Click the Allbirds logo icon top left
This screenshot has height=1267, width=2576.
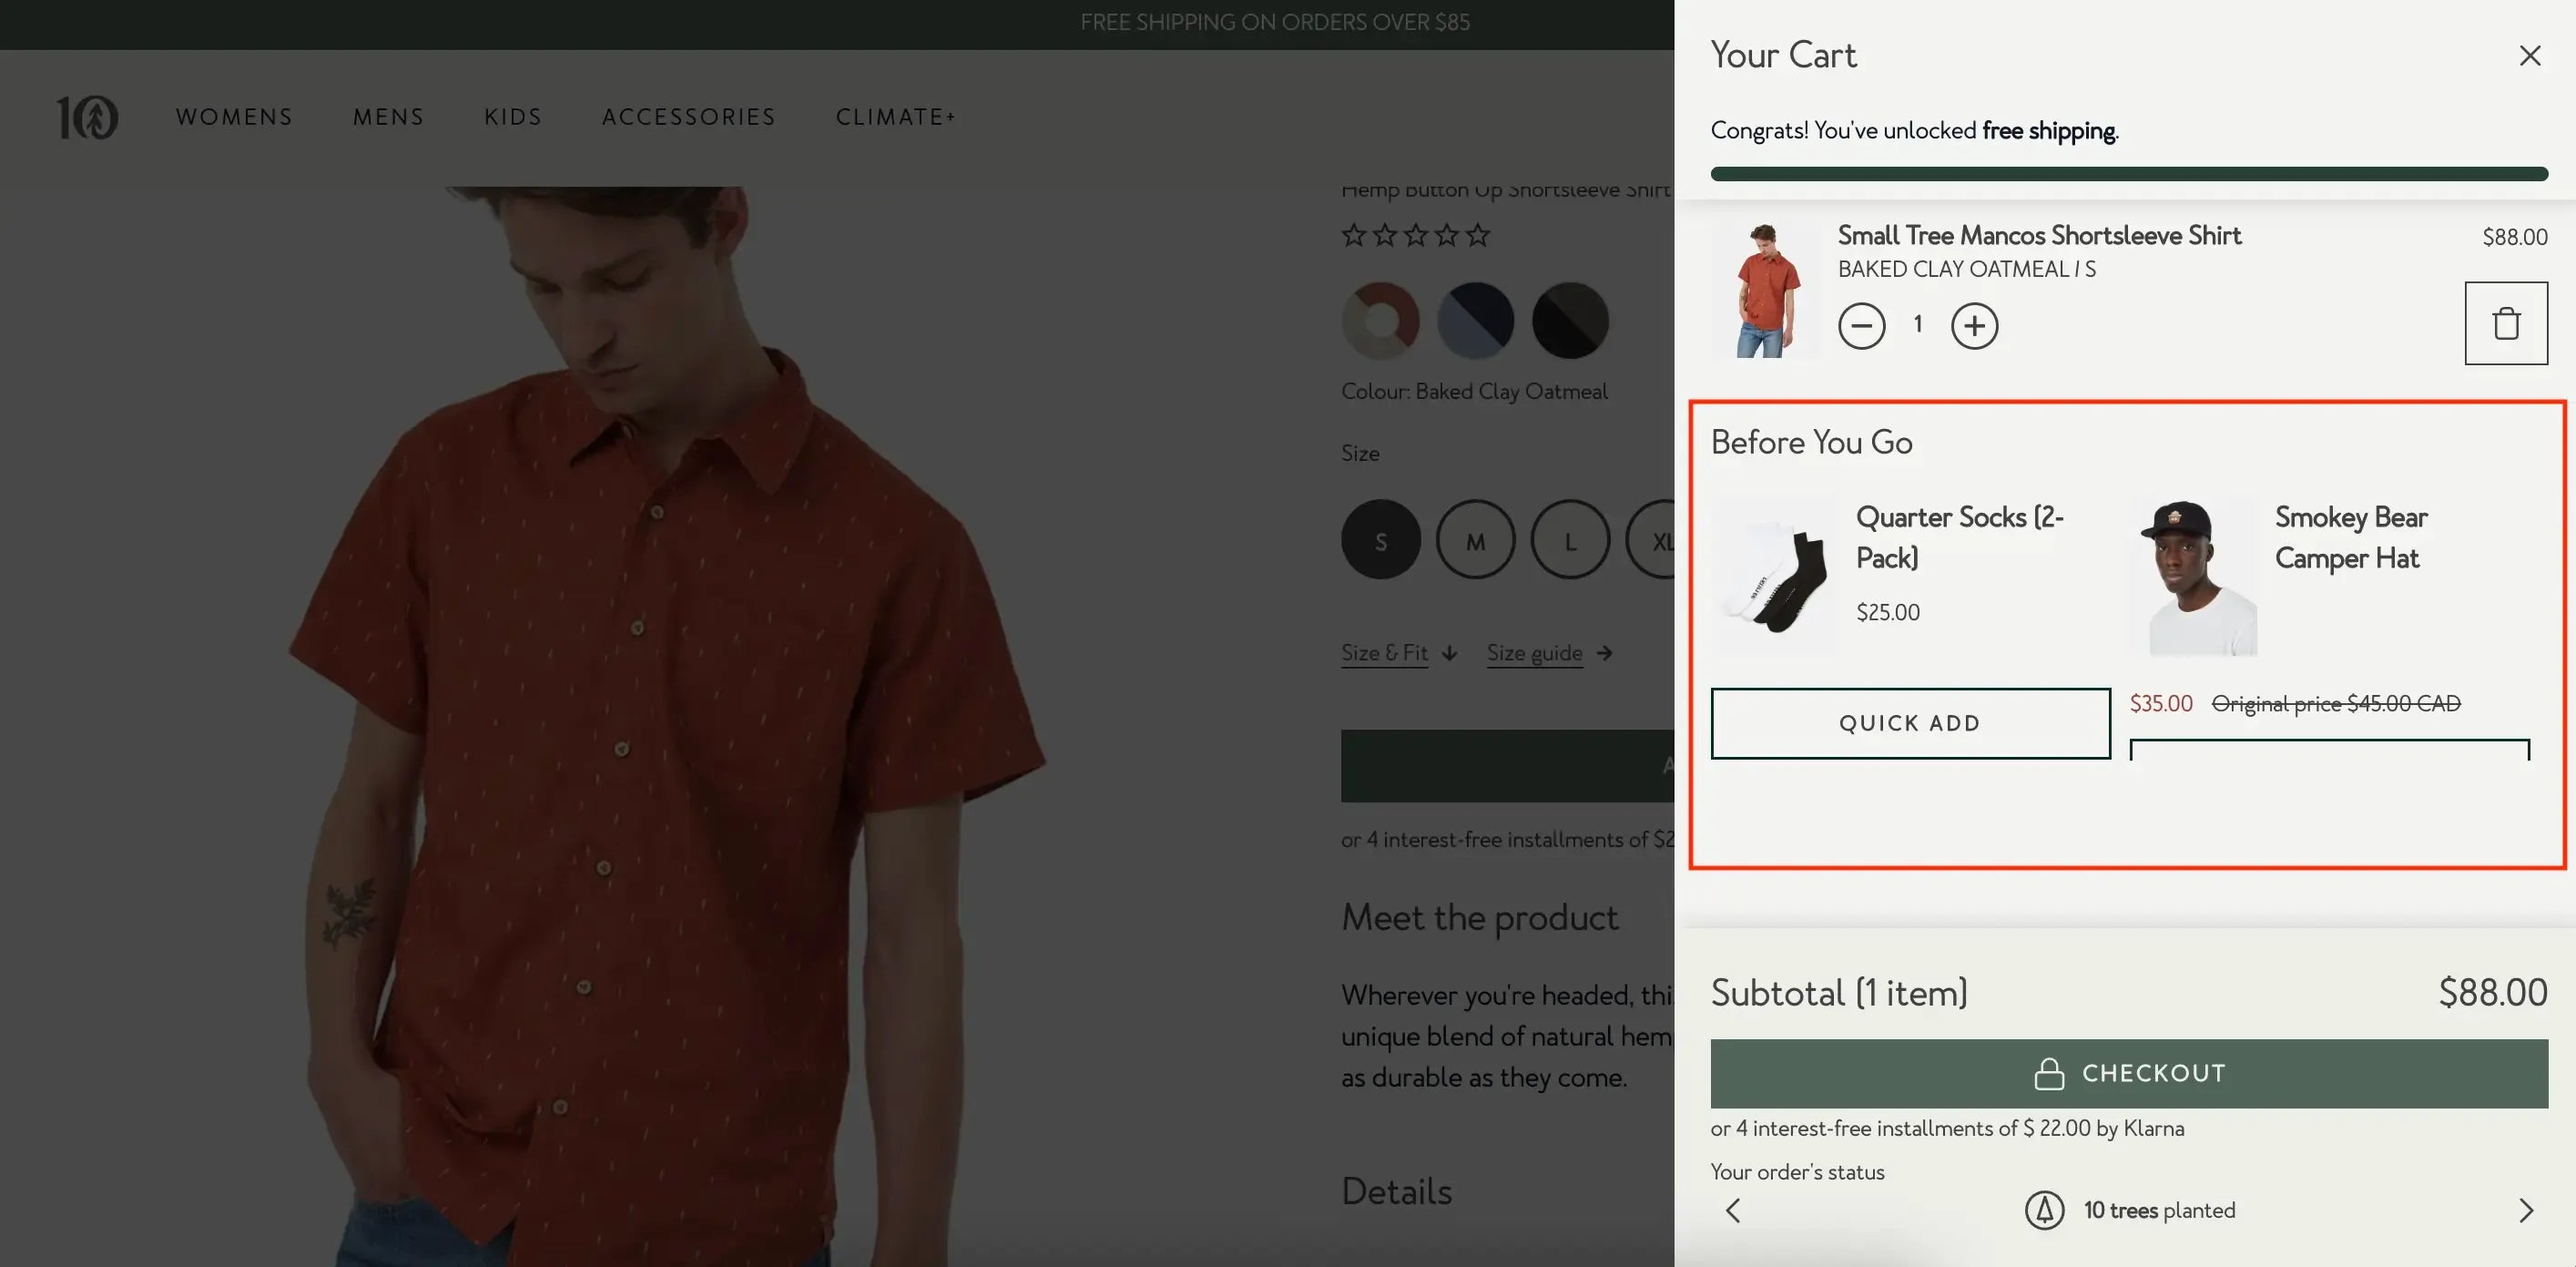point(87,117)
